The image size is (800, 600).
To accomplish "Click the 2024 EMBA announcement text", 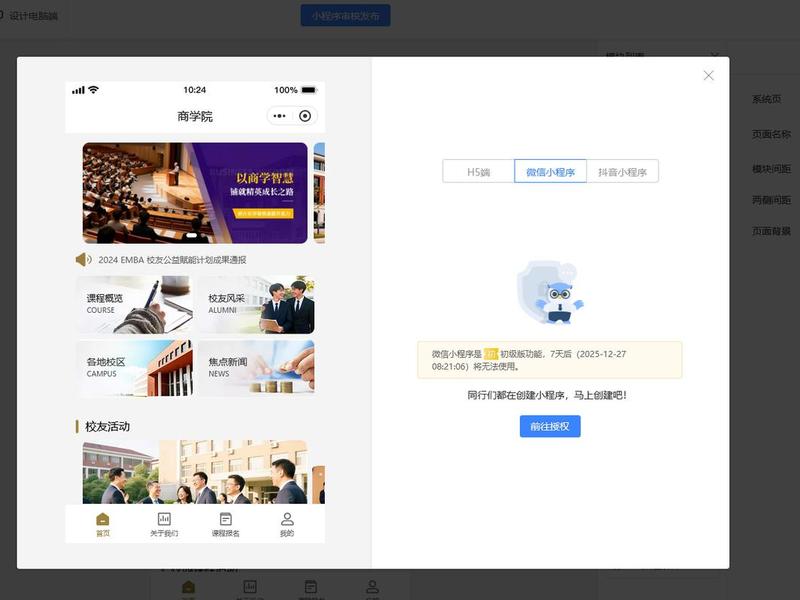I will (x=172, y=260).
